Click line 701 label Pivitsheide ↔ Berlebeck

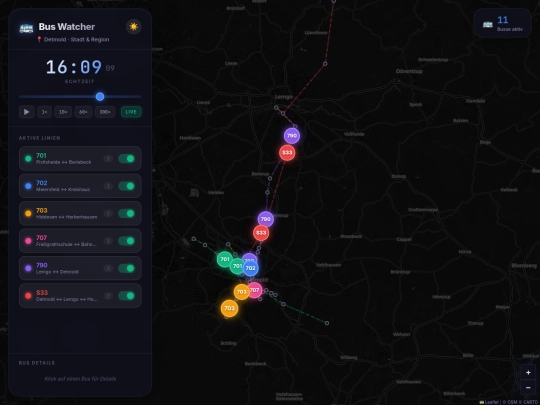[x=63, y=162]
